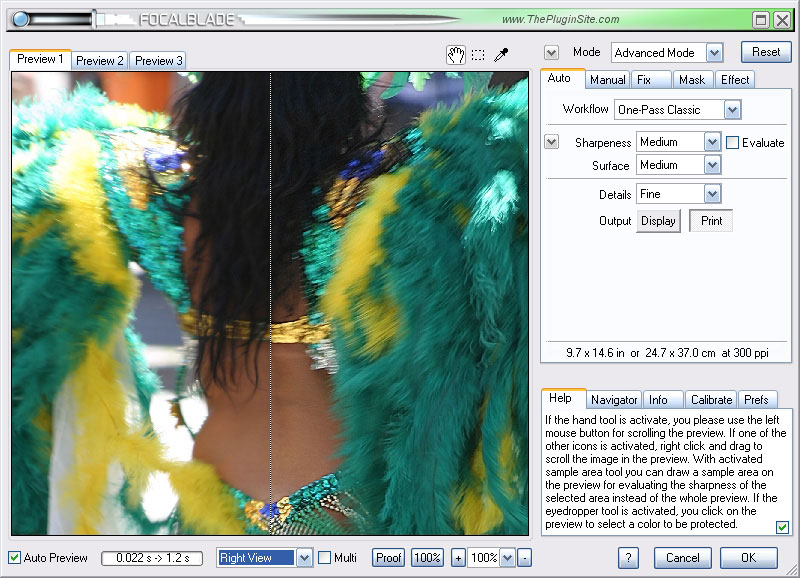Disable the Auto Preview checkbox
The image size is (800, 578).
click(x=15, y=557)
